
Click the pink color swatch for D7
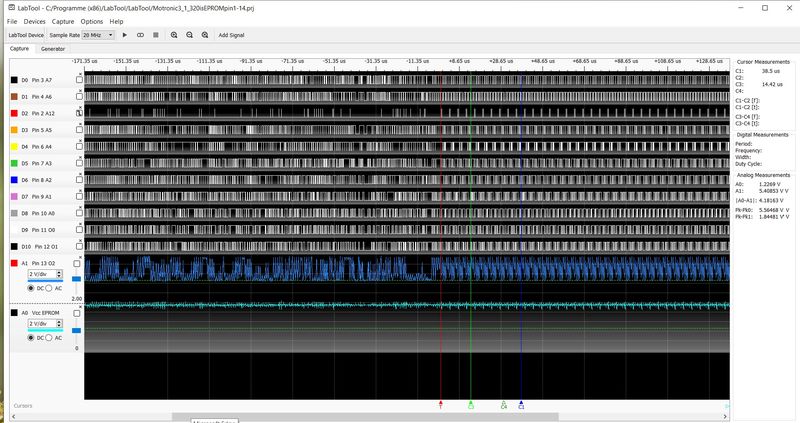click(14, 196)
